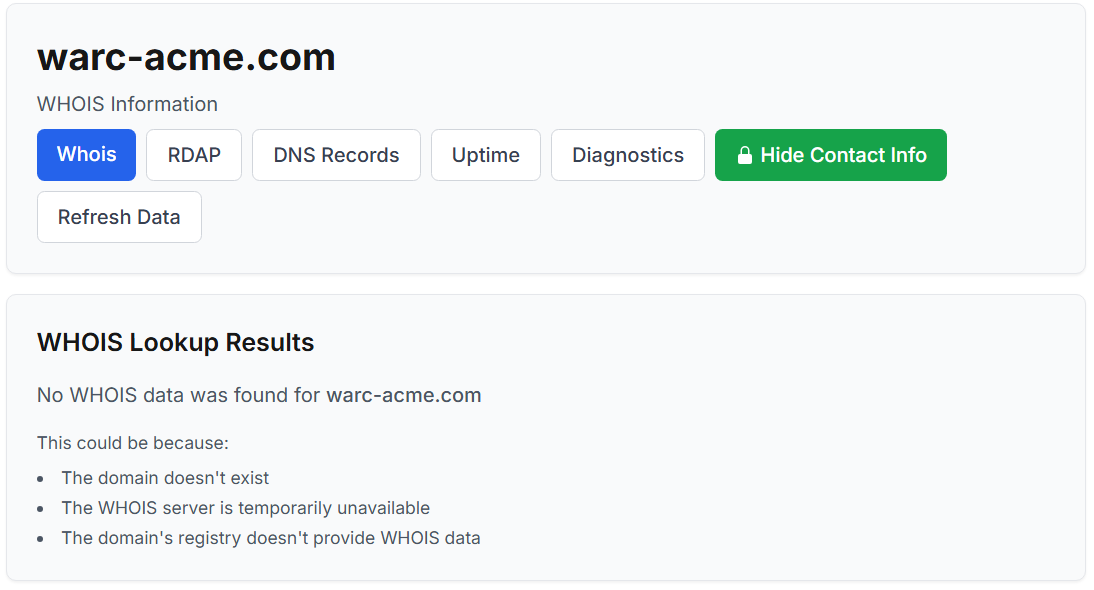Switch to the Whois tab
Viewport: 1094px width, 590px height.
point(86,155)
